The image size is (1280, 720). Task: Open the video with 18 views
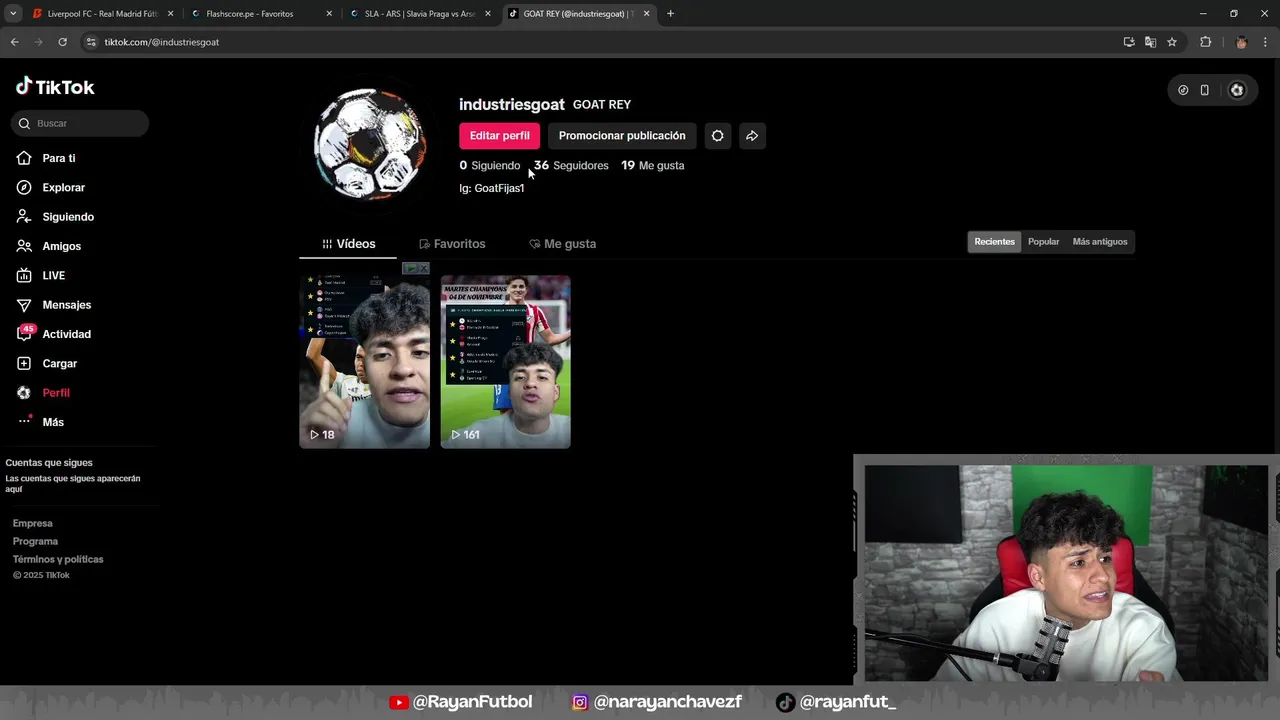tap(365, 362)
